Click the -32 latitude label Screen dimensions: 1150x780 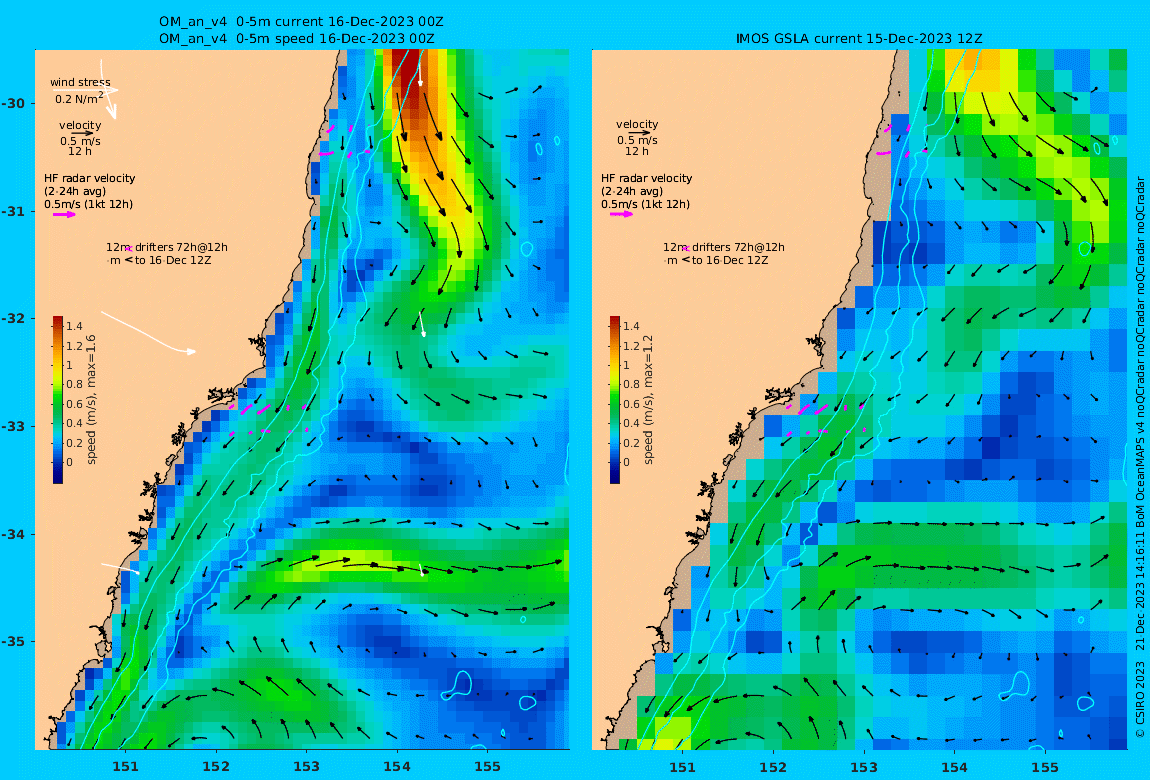coord(12,318)
